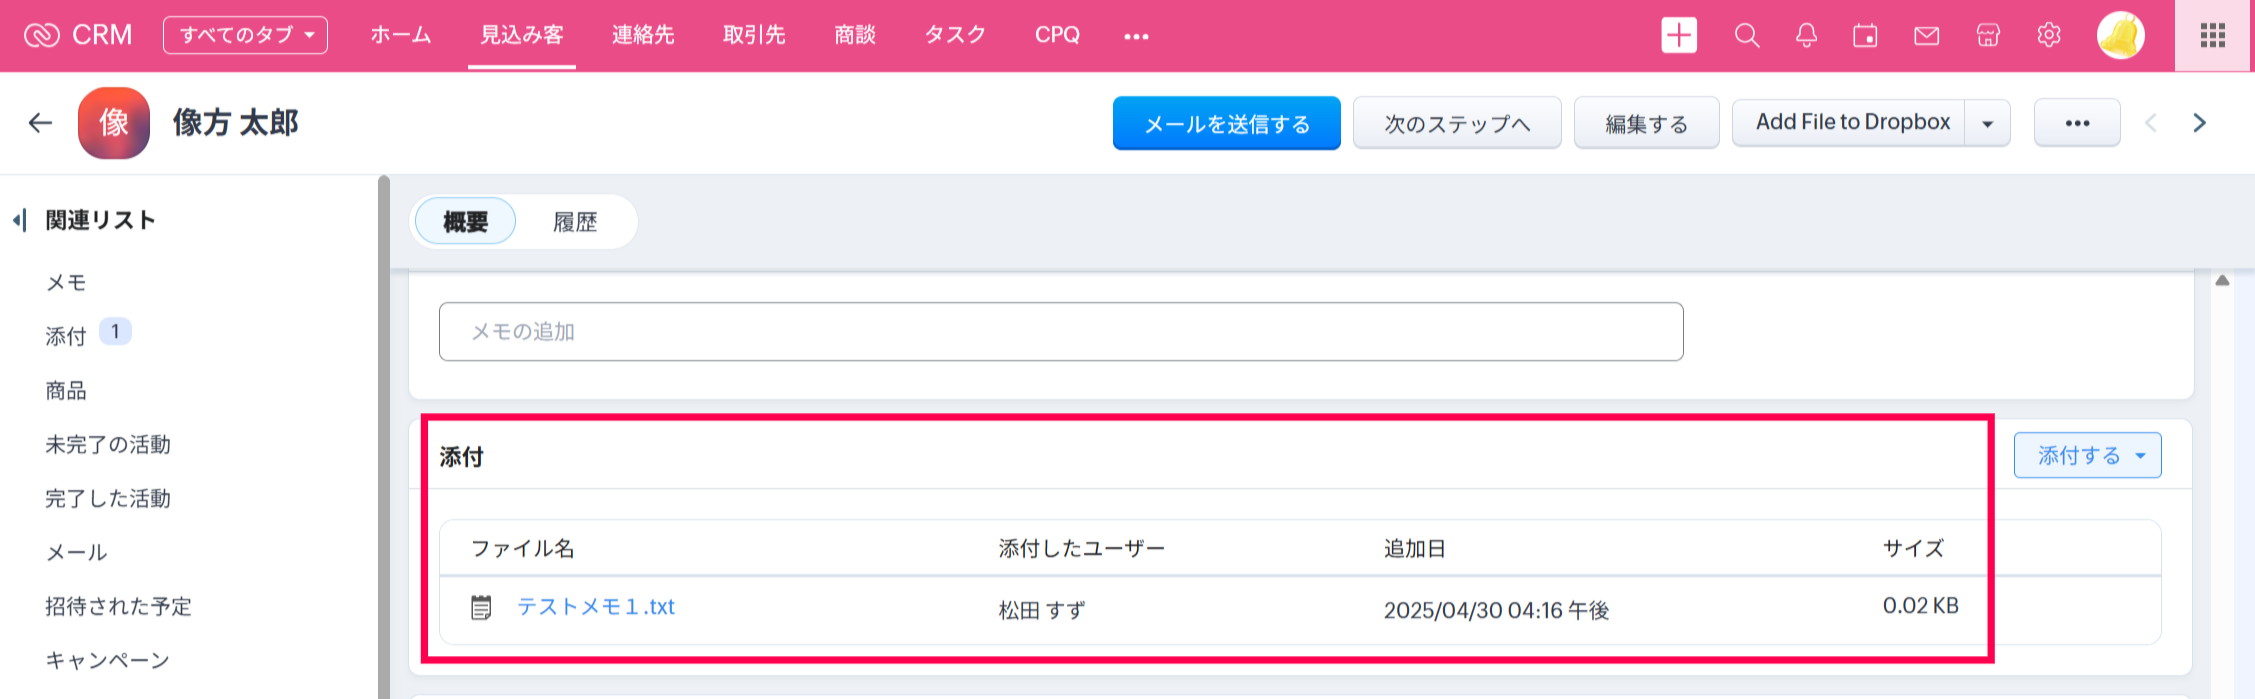
Task: Open settings gear icon
Action: point(2048,36)
